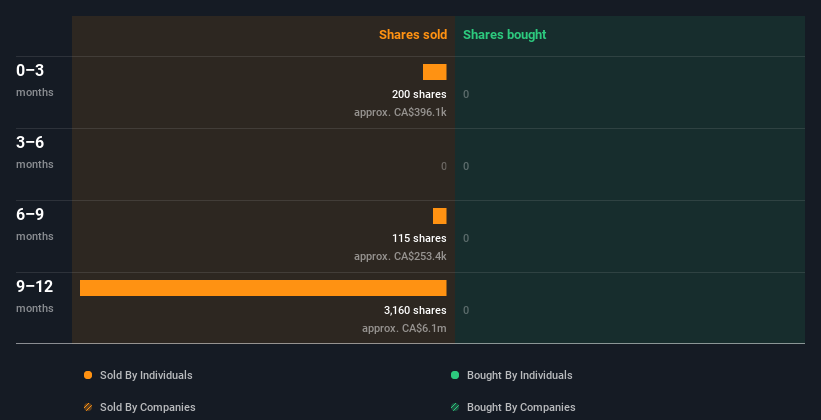This screenshot has width=821, height=420.
Task: Click the 200 shares value label
Action: click(419, 95)
